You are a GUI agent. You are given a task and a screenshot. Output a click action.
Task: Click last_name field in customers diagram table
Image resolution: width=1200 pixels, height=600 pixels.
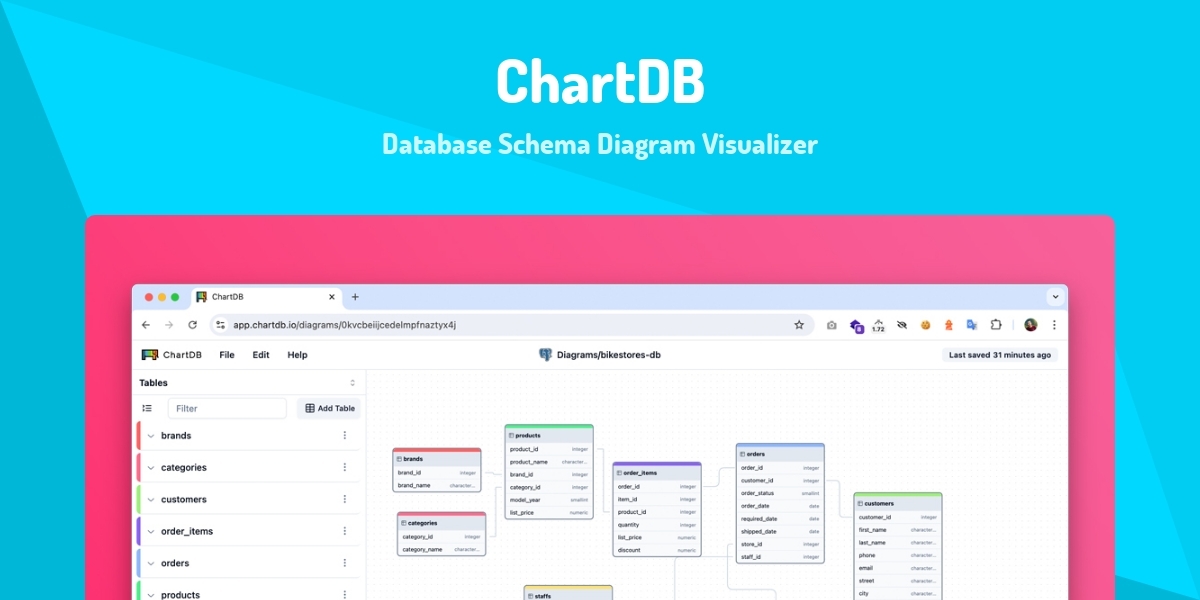click(x=898, y=543)
